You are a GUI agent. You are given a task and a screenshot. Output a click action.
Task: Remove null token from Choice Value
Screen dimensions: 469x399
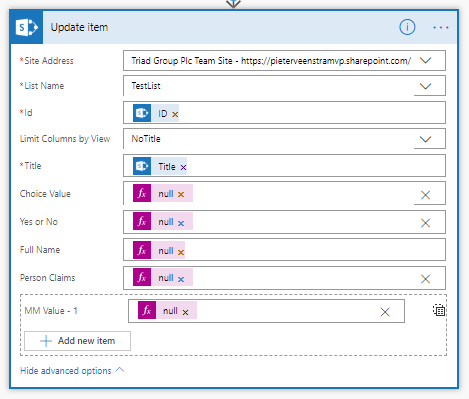(x=181, y=194)
